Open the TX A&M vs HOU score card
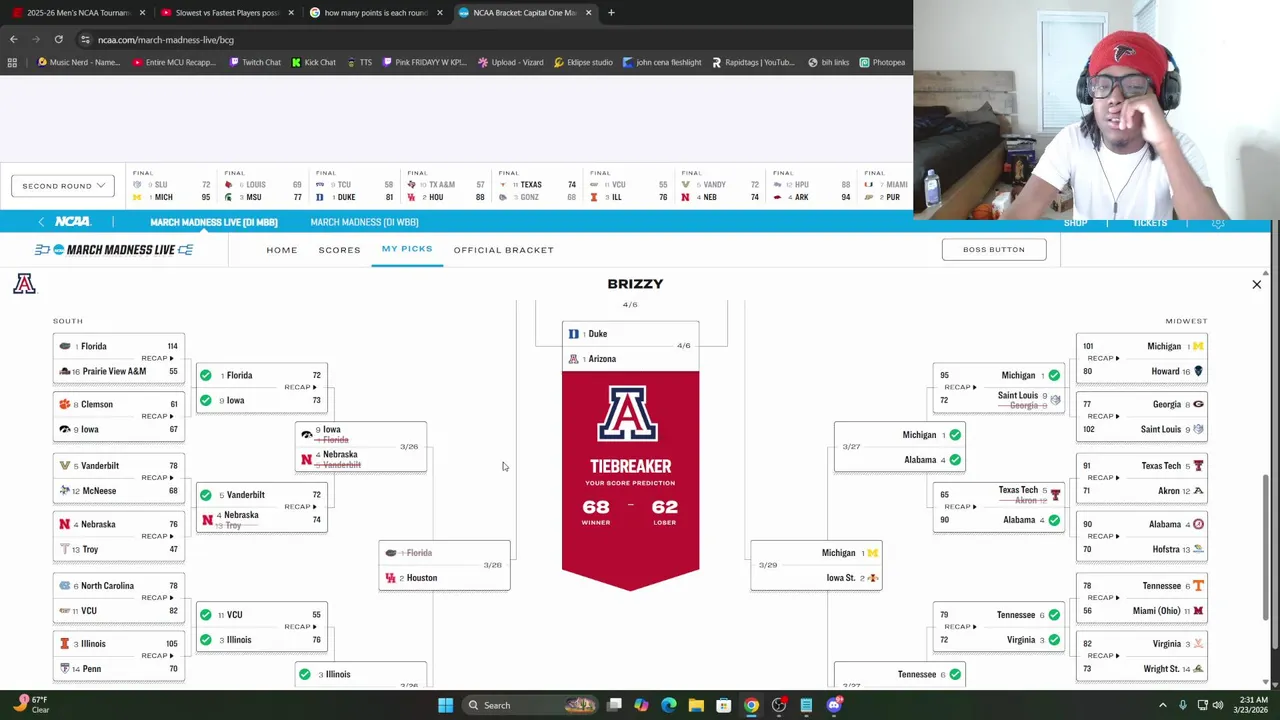Screen dimensions: 1280x720 (x=447, y=186)
